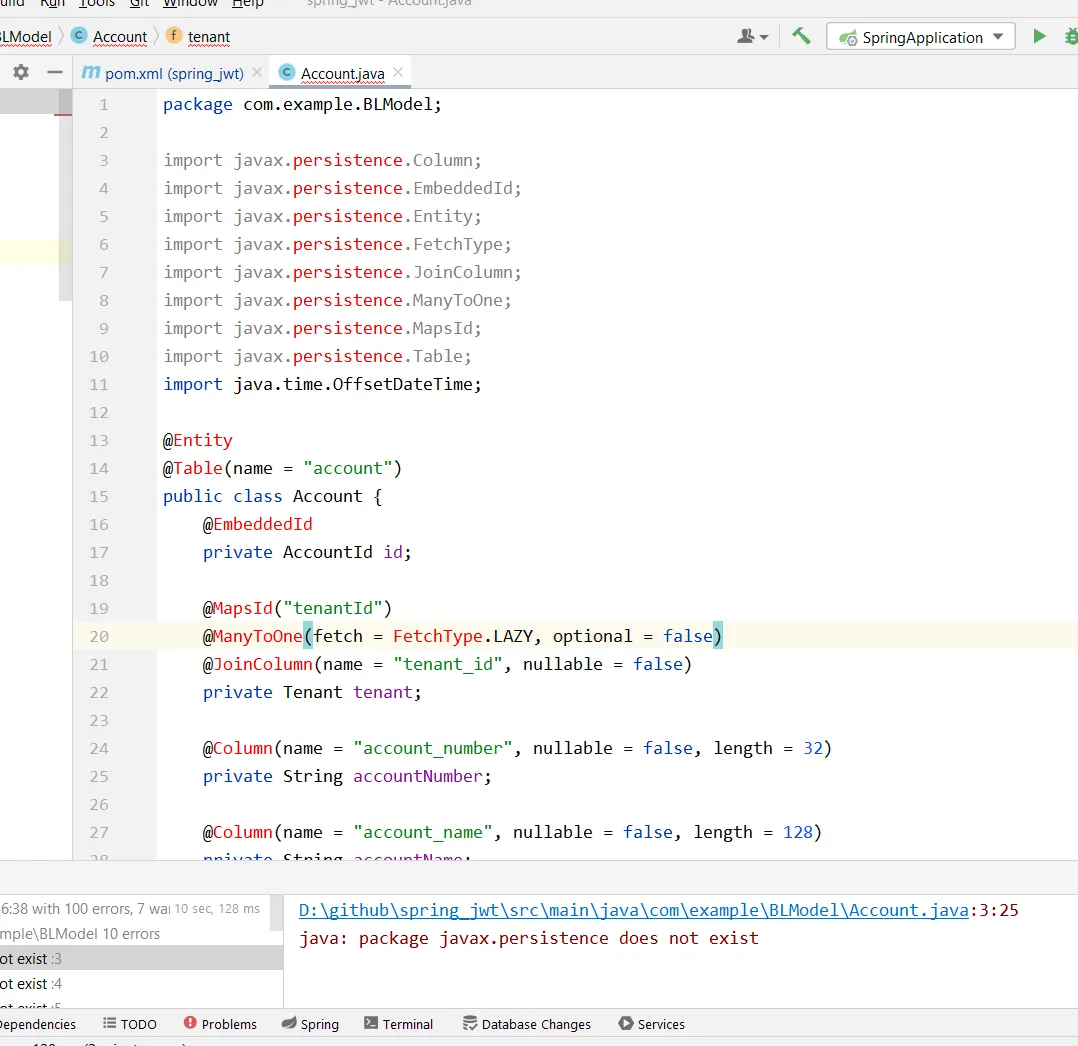This screenshot has height=1046, width=1078.
Task: Select the Account.java editor tab
Action: point(342,73)
